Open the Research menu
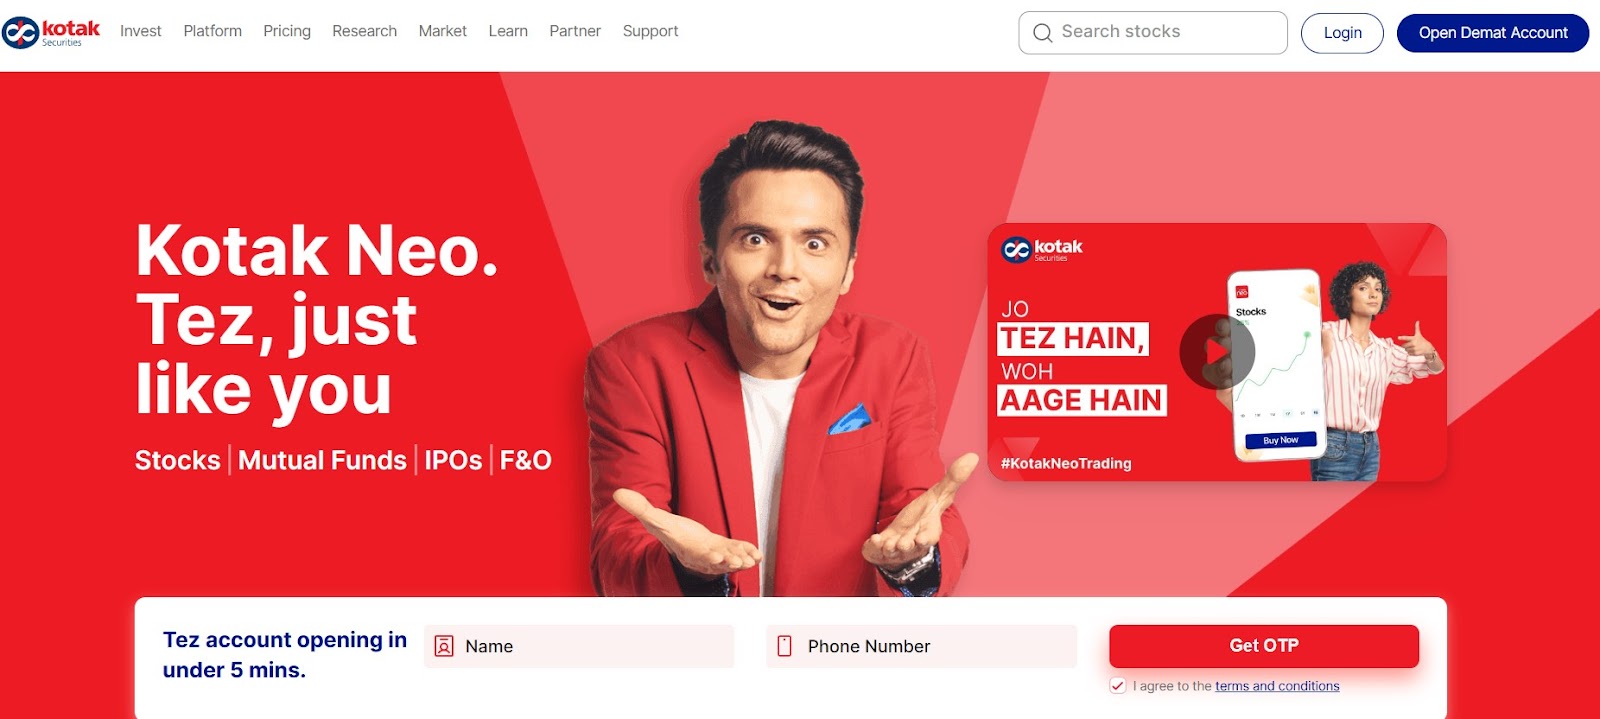Viewport: 1600px width, 719px height. coord(365,31)
